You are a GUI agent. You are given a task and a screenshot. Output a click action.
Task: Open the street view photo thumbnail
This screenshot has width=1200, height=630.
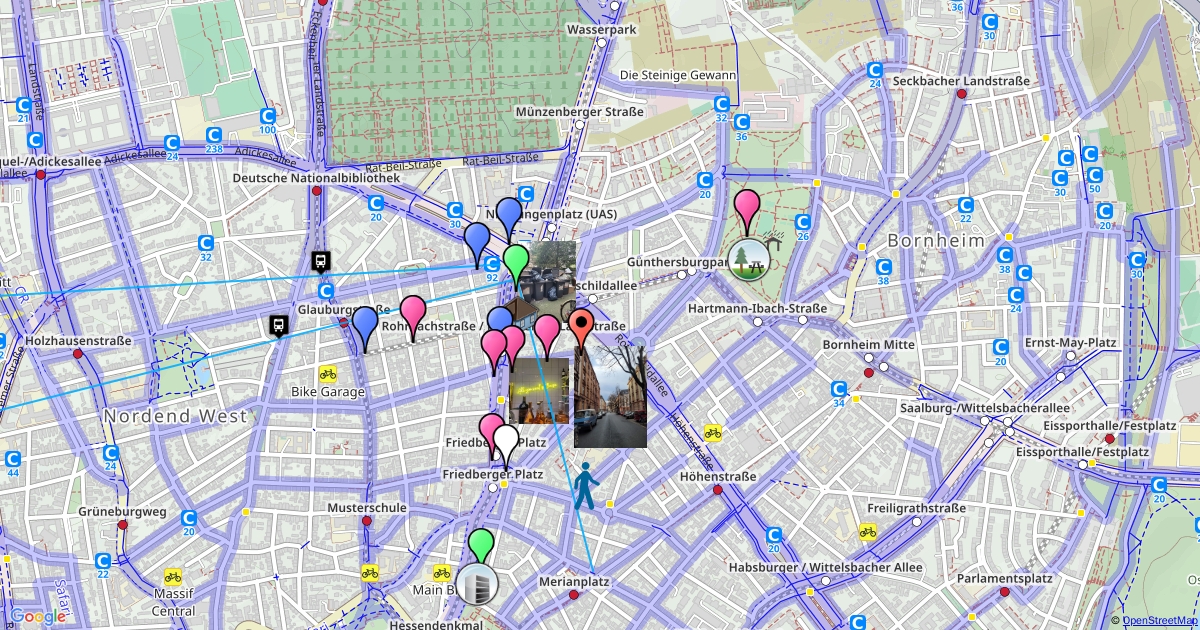point(610,397)
